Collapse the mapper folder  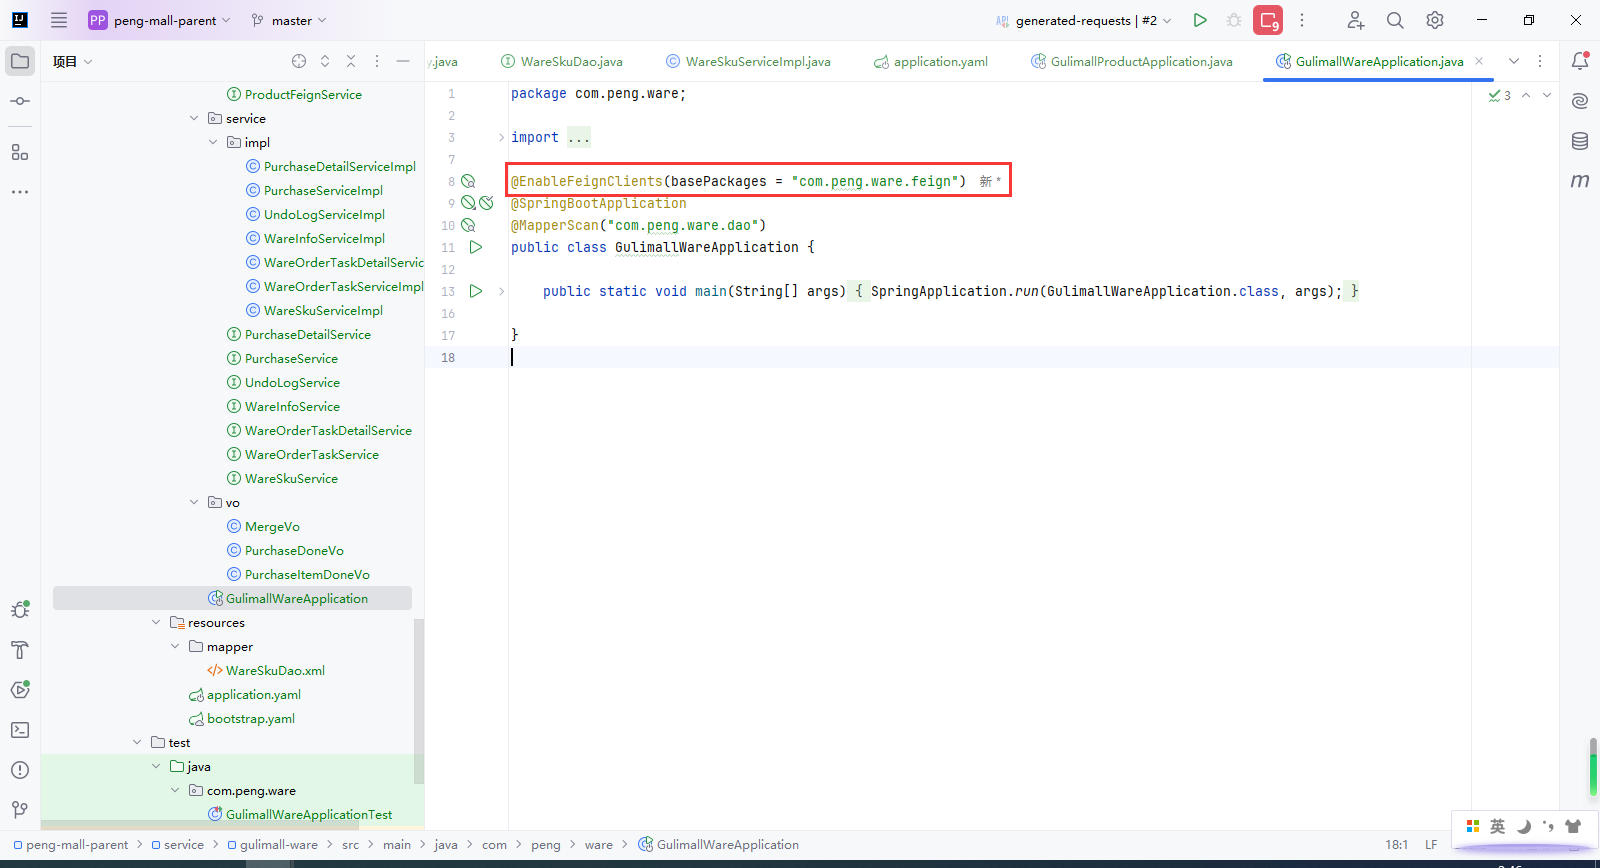tap(175, 646)
